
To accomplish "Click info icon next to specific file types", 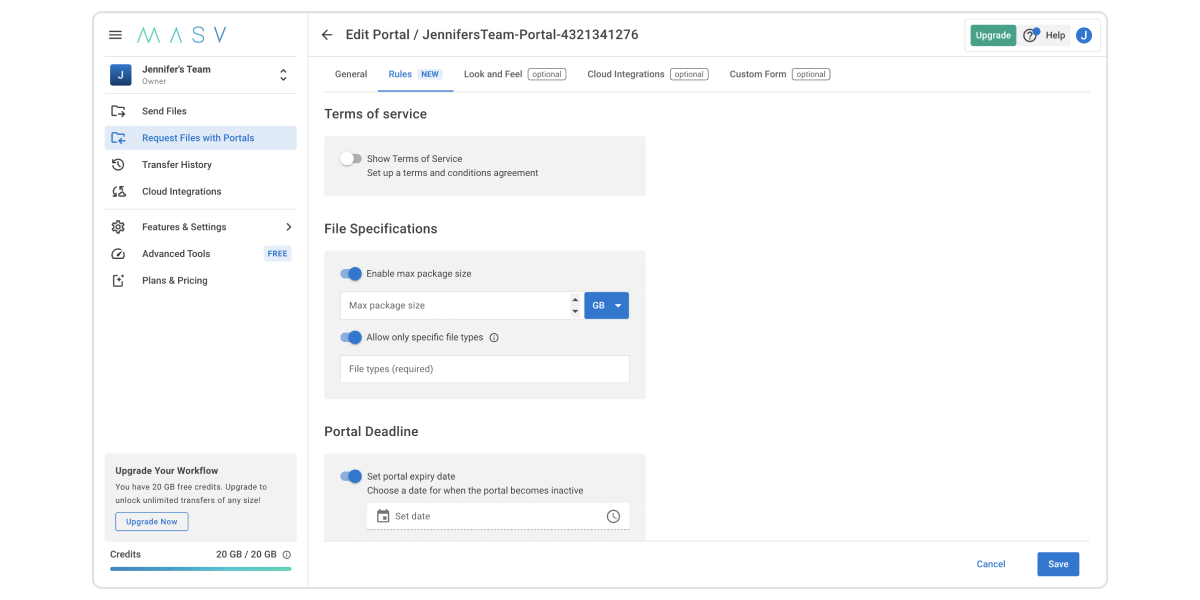I will (494, 338).
